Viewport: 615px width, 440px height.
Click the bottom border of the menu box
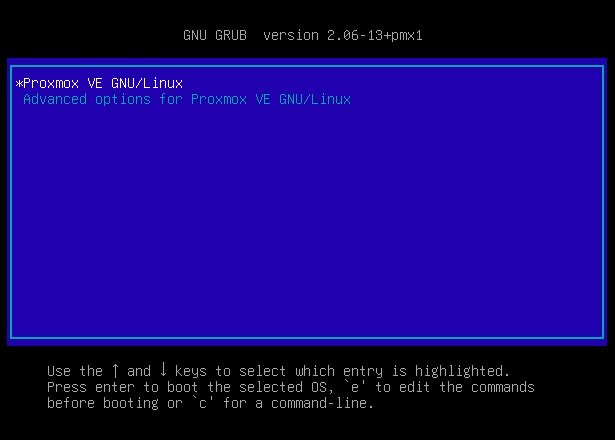pos(307,337)
